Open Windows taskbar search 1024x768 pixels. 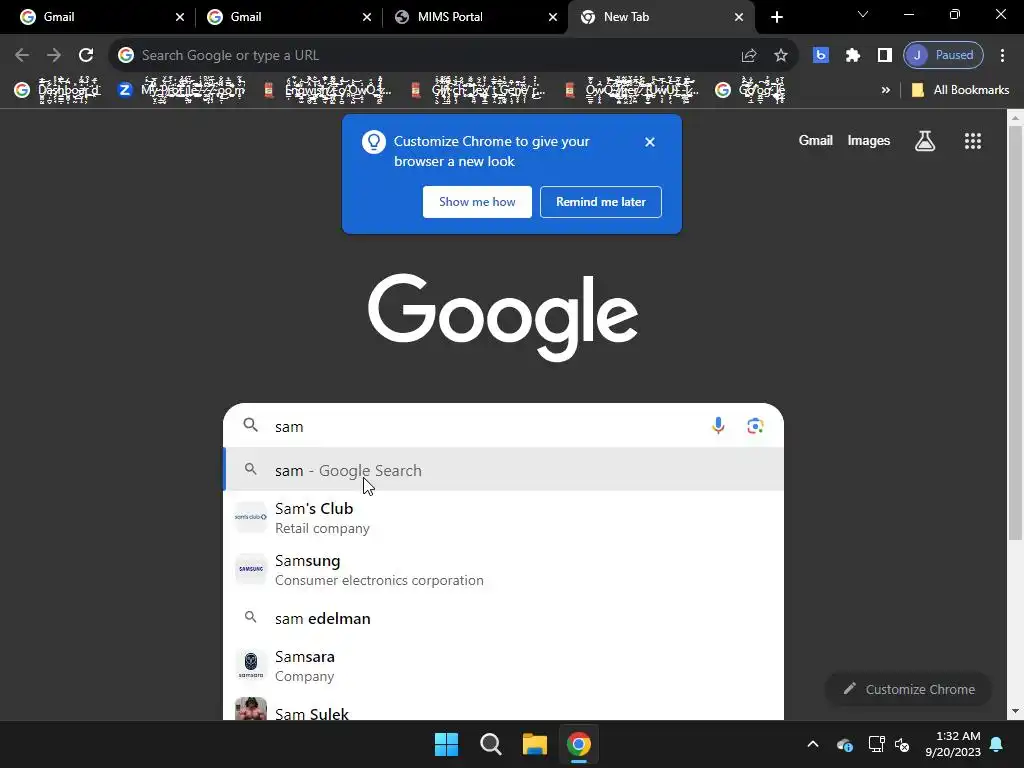490,744
